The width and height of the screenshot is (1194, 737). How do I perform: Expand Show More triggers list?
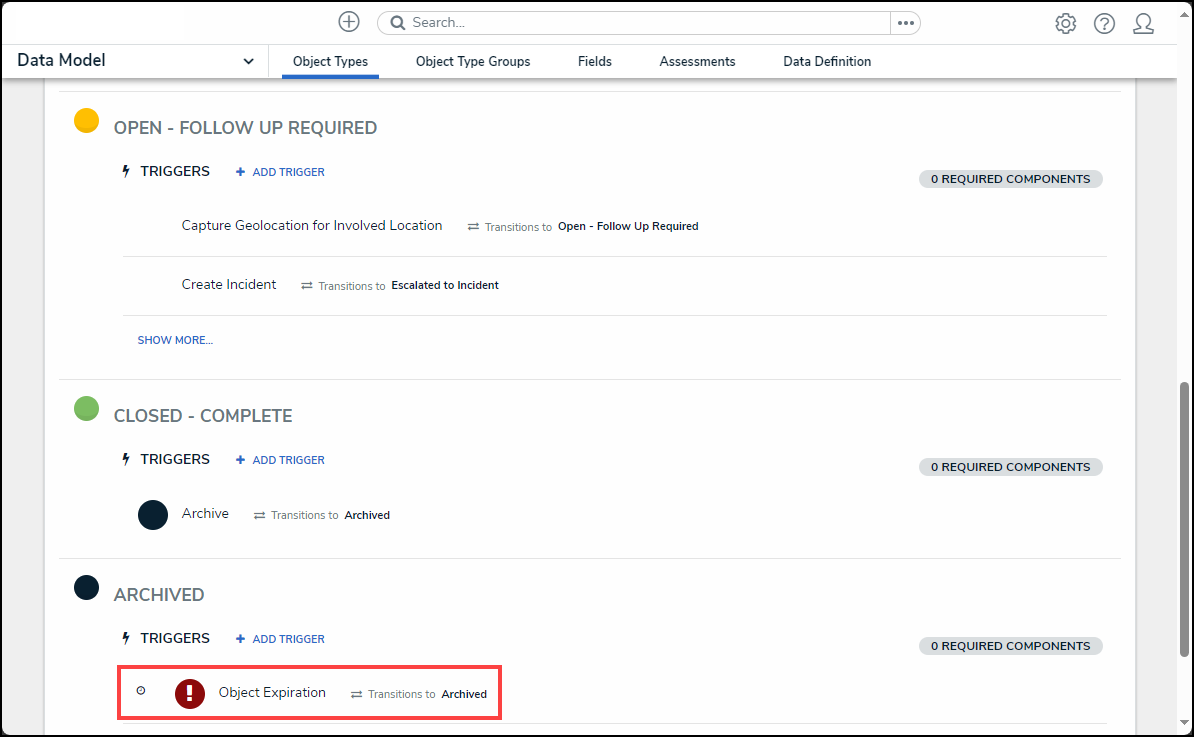click(x=175, y=340)
